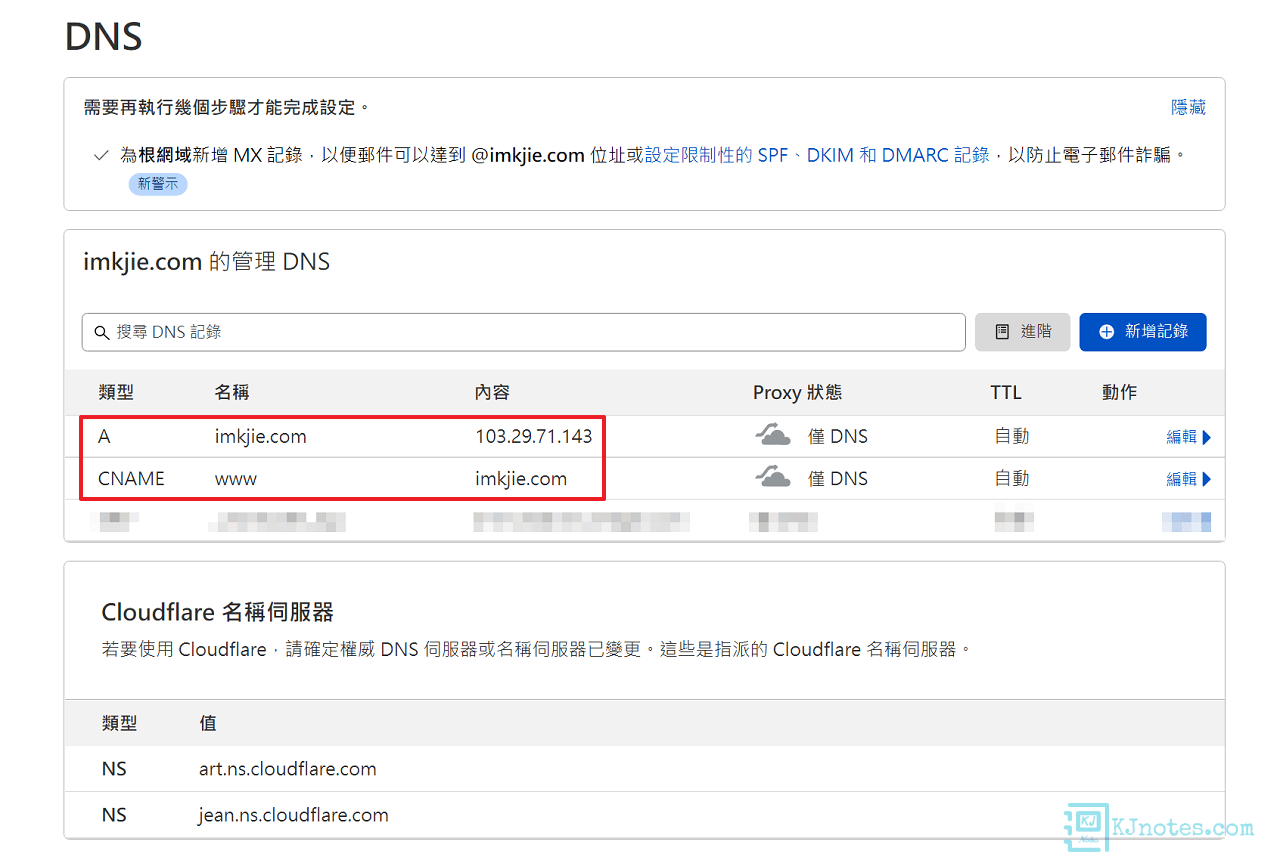This screenshot has width=1280, height=857.
Task: Click the 名稱 column header
Action: [232, 393]
